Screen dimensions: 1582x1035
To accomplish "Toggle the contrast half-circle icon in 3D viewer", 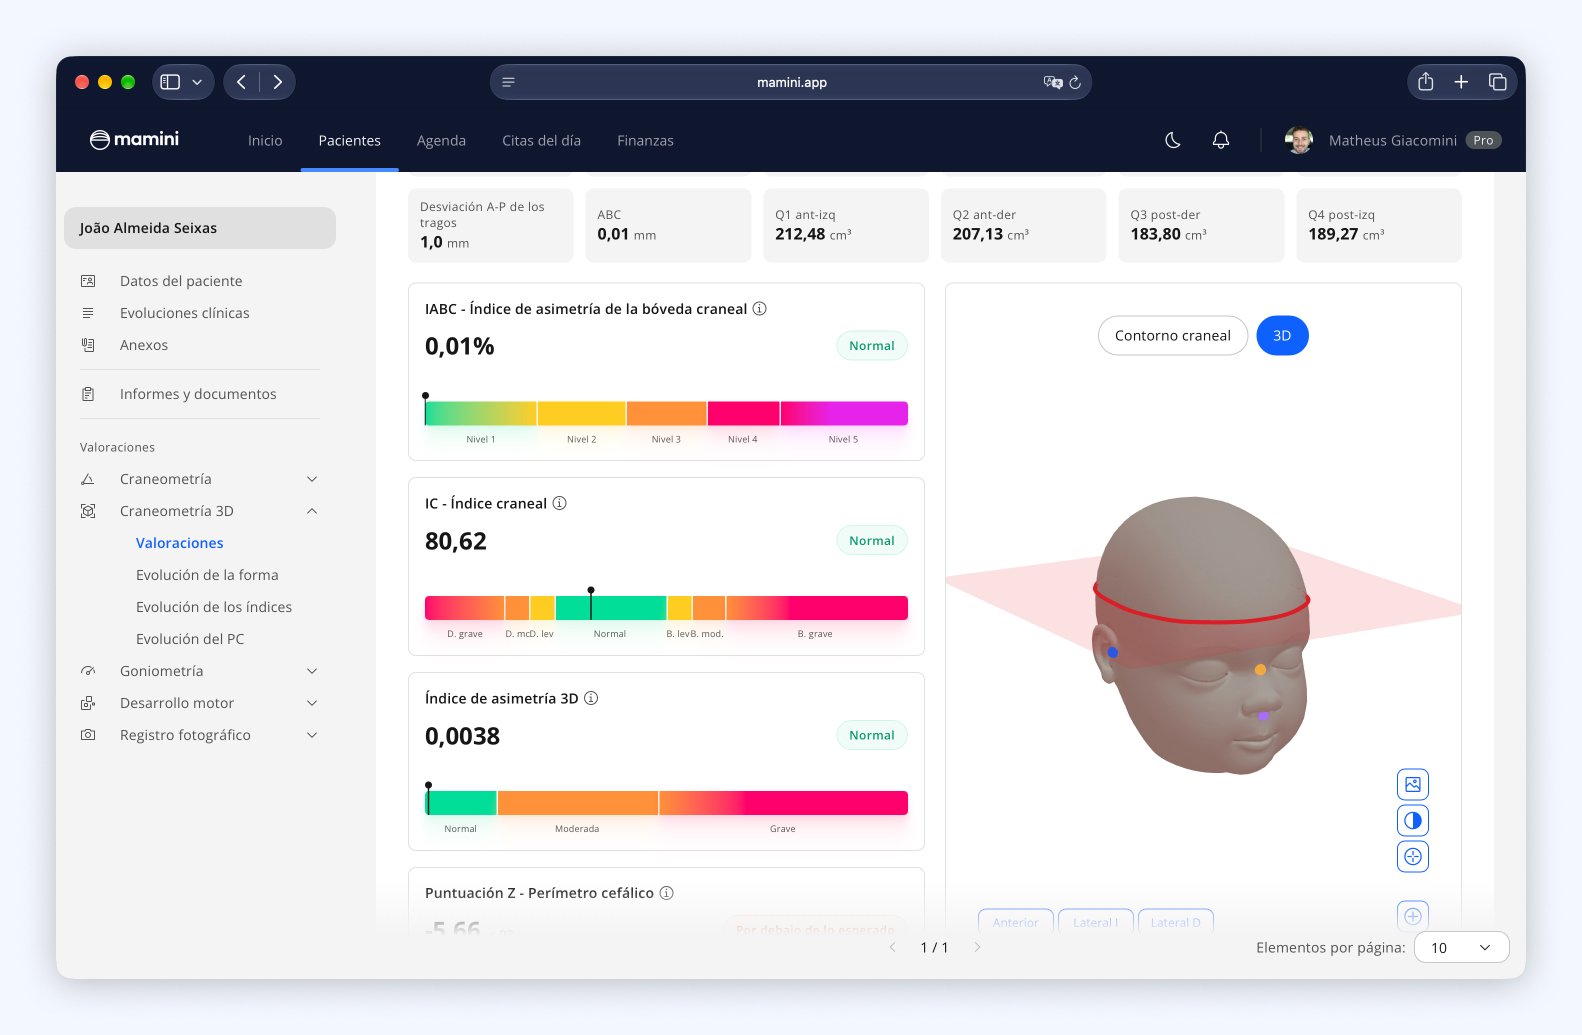I will coord(1413,820).
